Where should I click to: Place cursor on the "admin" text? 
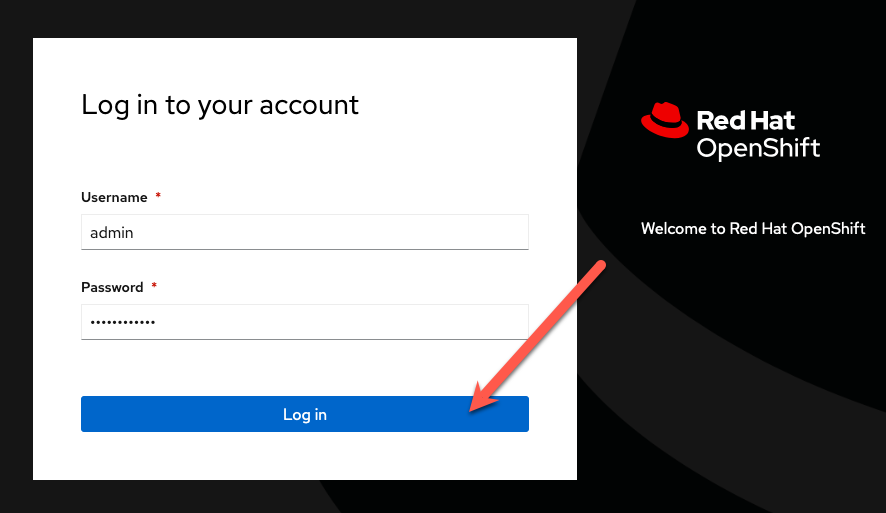point(112,233)
